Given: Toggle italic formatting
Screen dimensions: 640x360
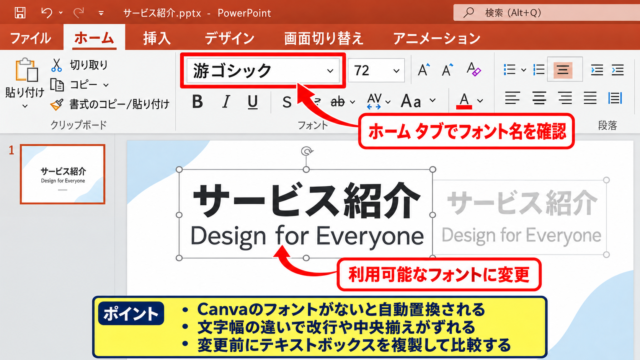Looking at the screenshot, I should 226,102.
